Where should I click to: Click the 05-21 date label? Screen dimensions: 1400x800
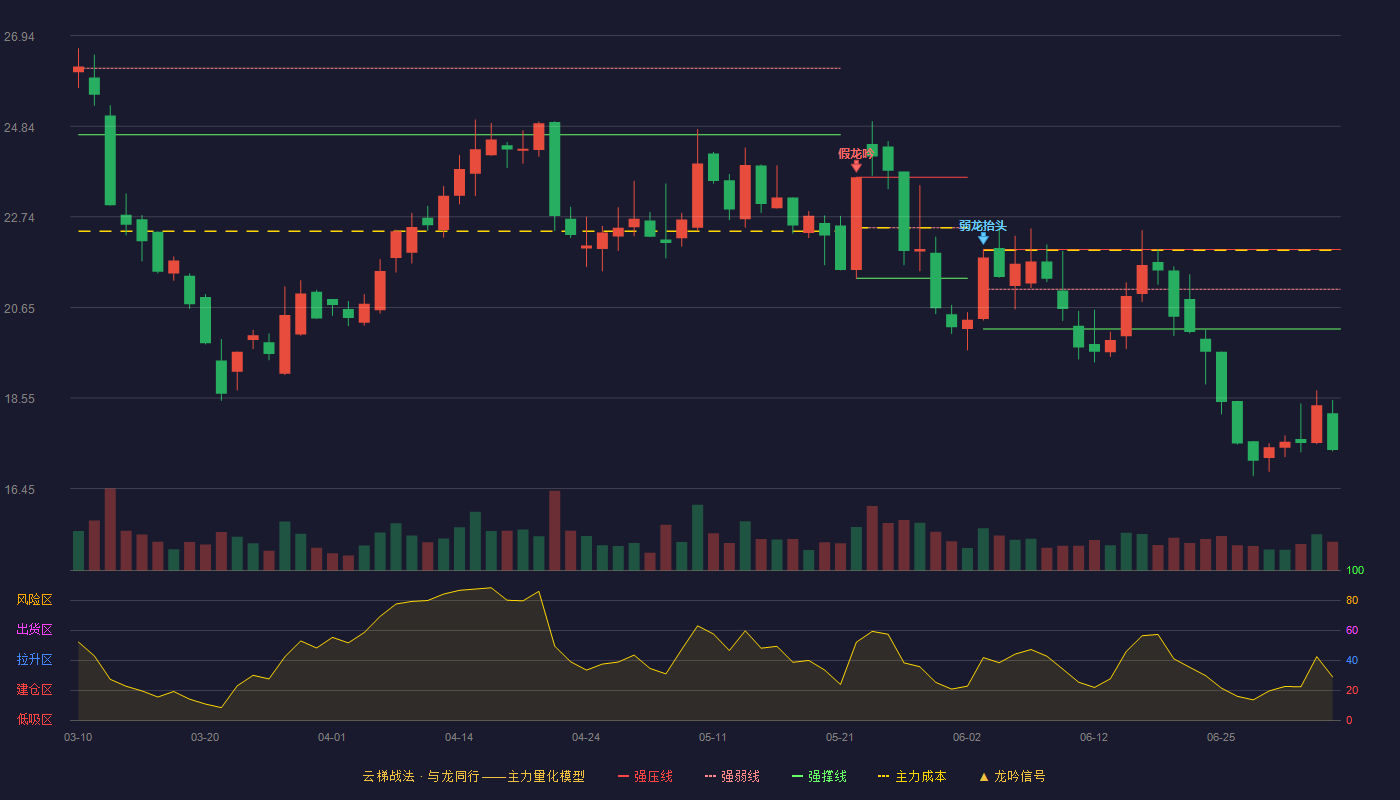[840, 737]
